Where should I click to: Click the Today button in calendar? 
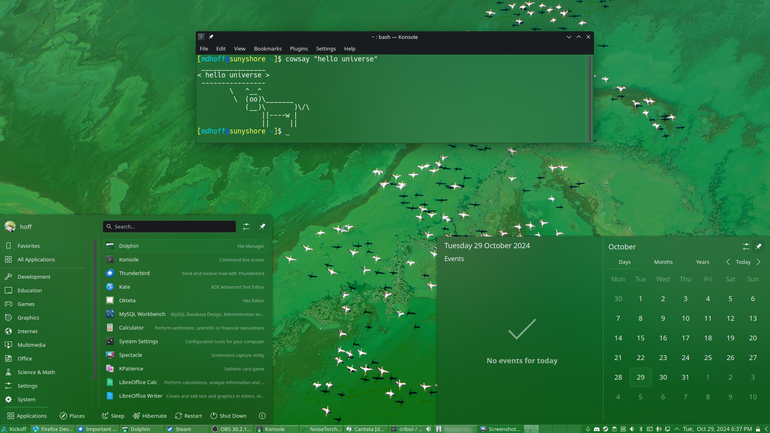[x=743, y=262]
